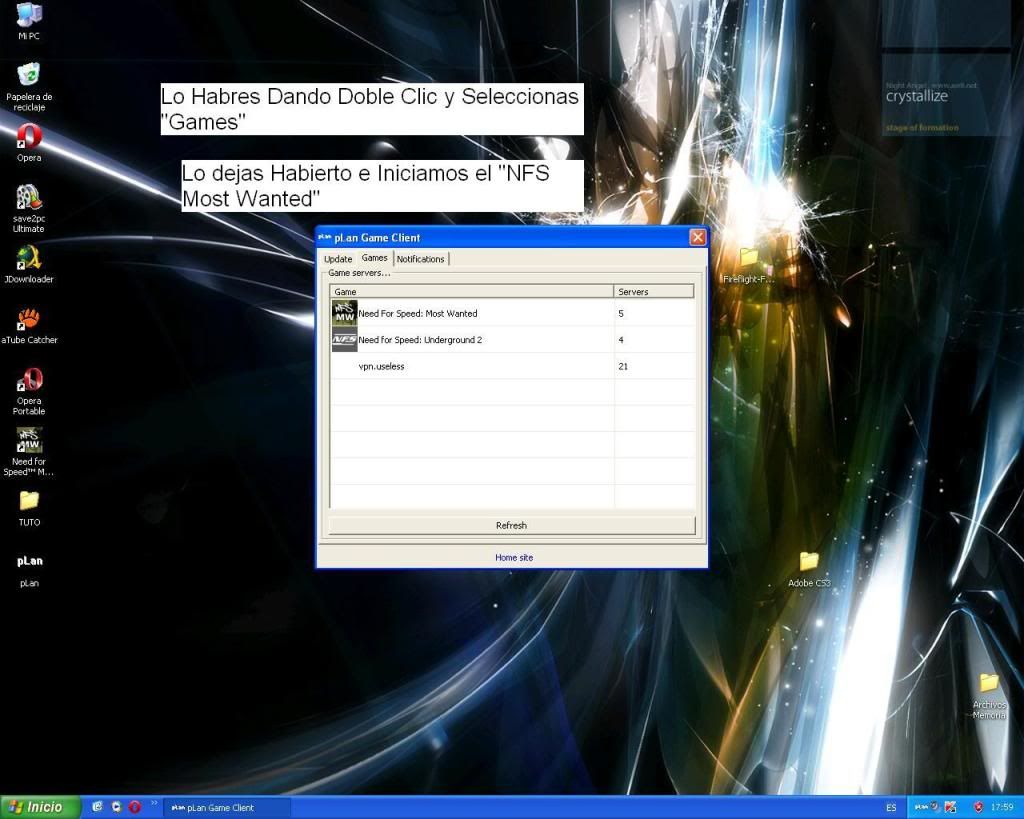Click server count 21 for vpn.useless
This screenshot has width=1024, height=819.
click(623, 366)
